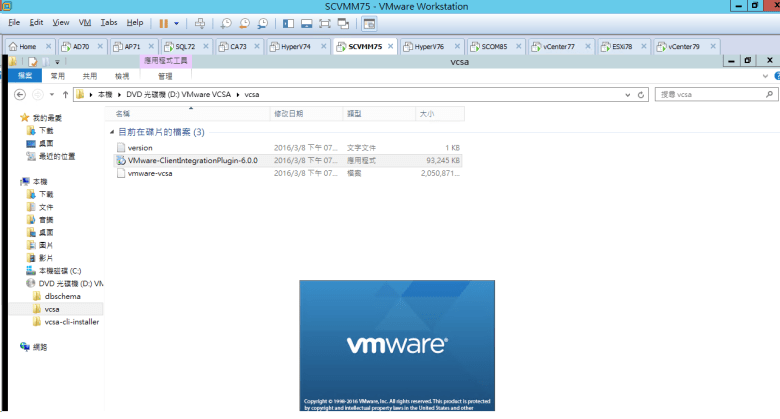
Task: Open the 檢視 ribbon tab
Action: tap(122, 76)
